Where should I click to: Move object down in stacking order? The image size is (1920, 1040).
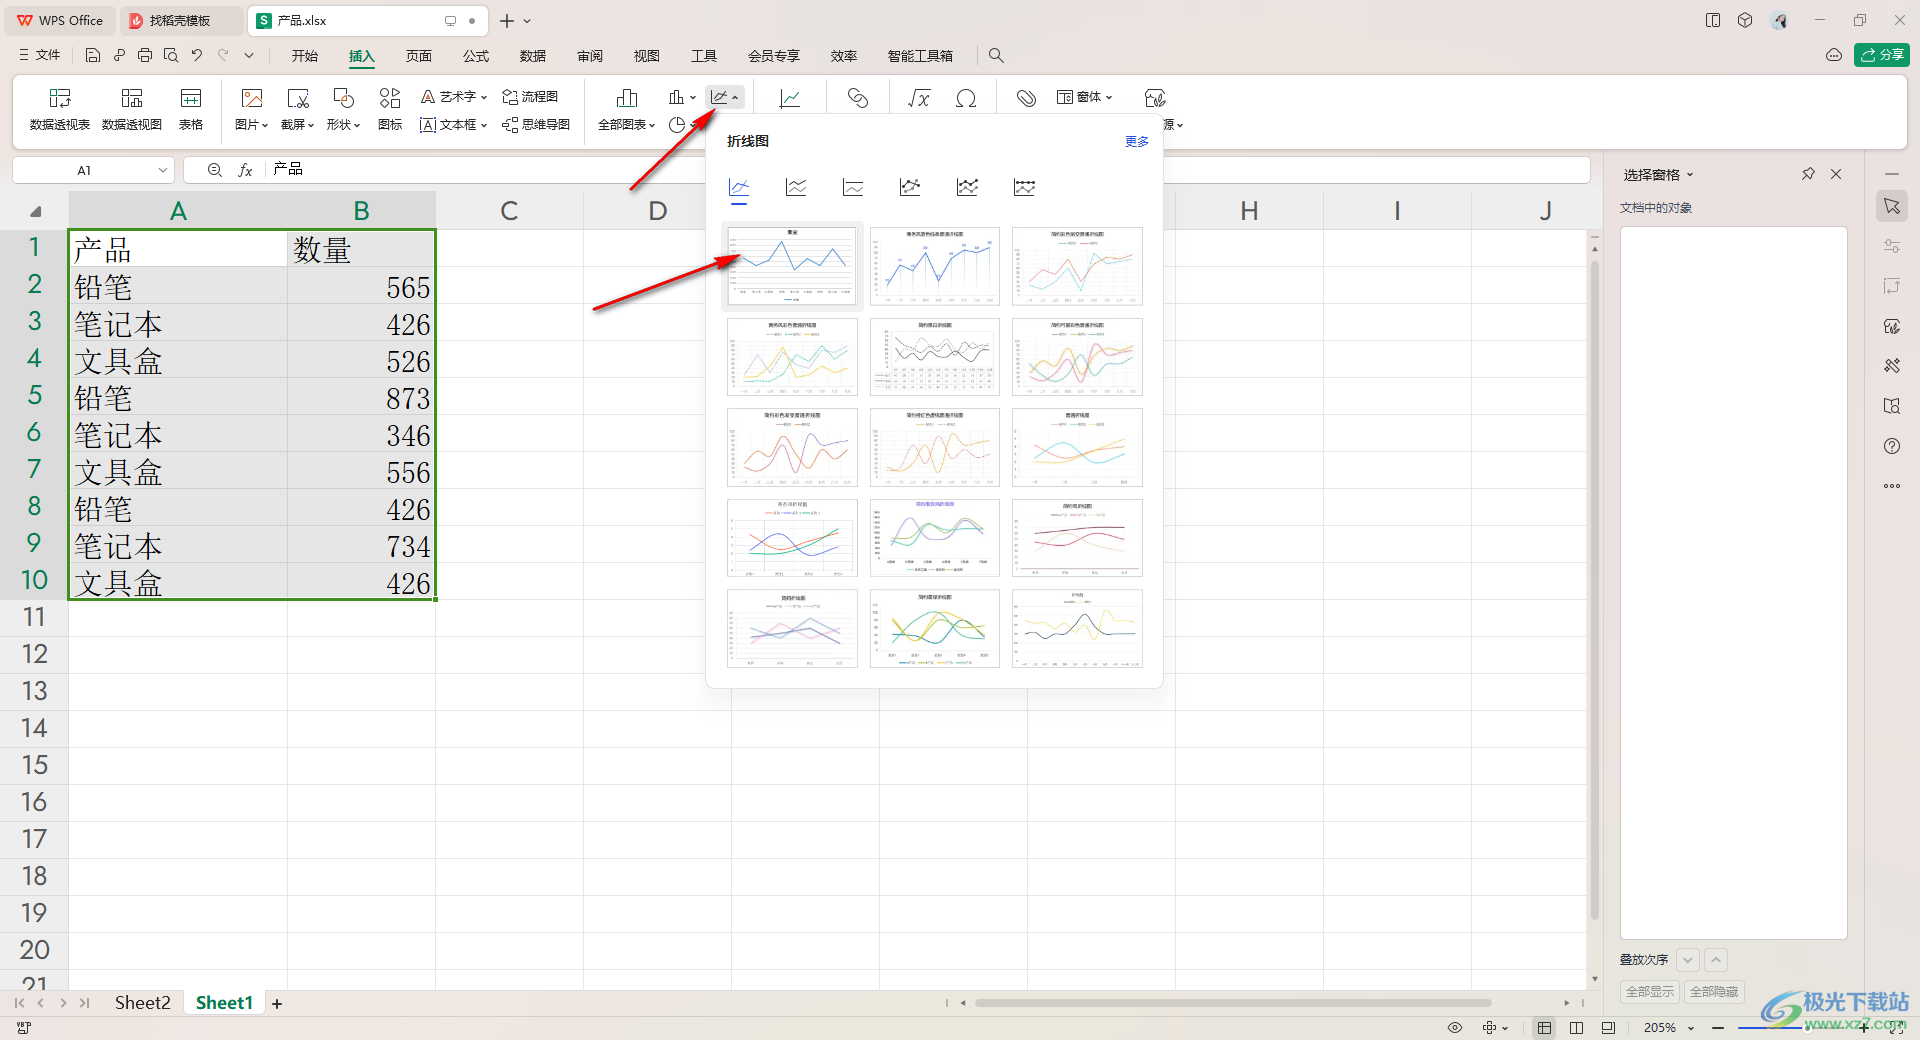(x=1688, y=959)
